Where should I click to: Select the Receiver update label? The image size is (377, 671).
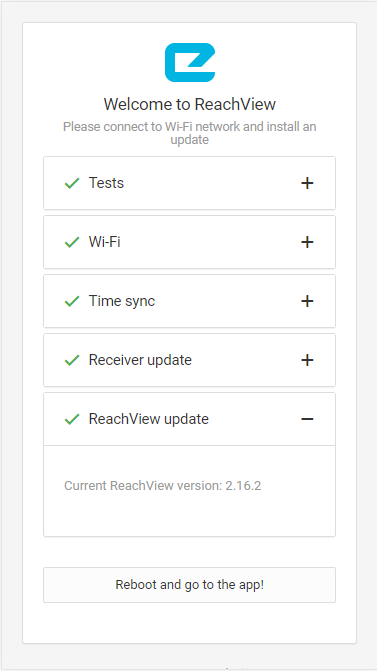tap(140, 360)
